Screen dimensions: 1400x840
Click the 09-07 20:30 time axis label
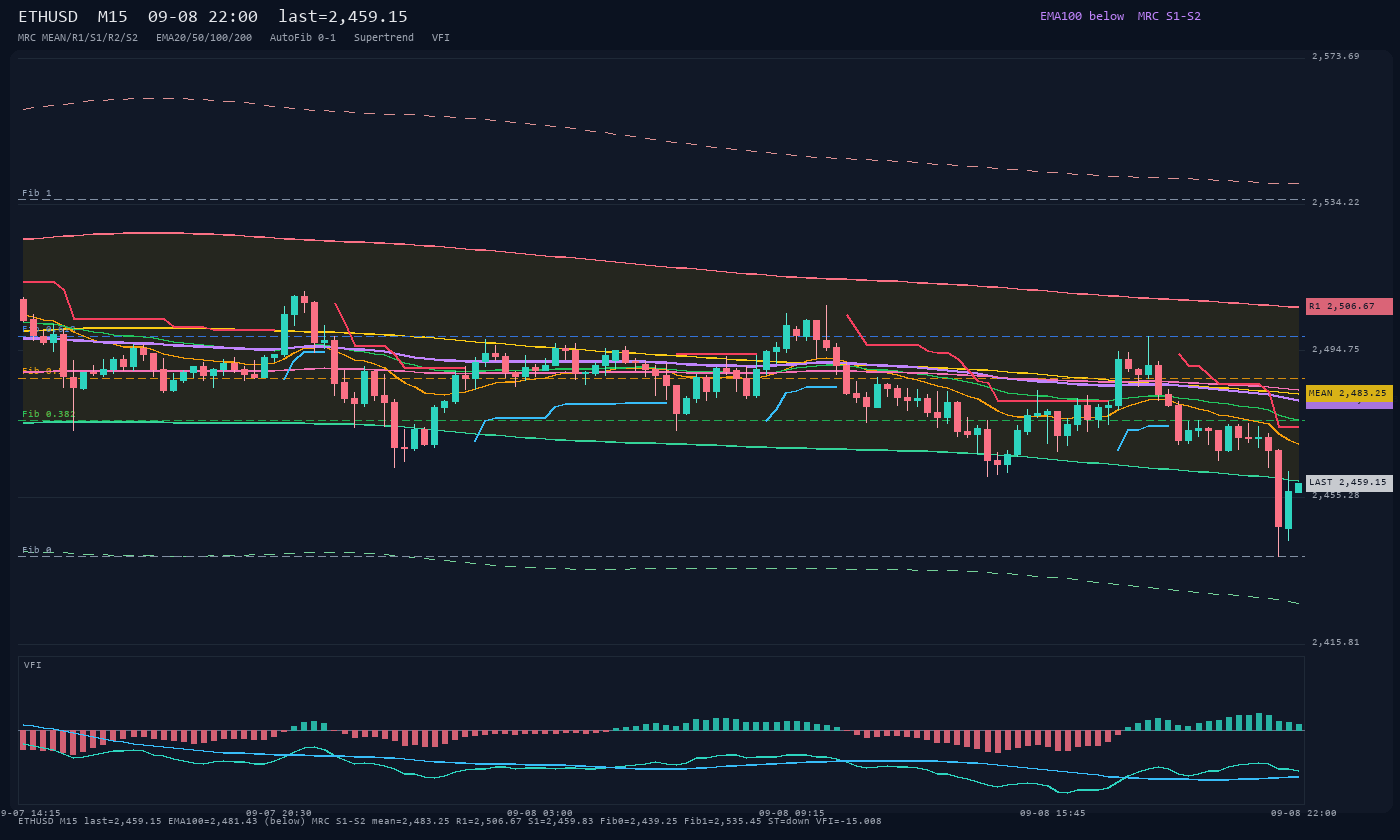tap(278, 813)
